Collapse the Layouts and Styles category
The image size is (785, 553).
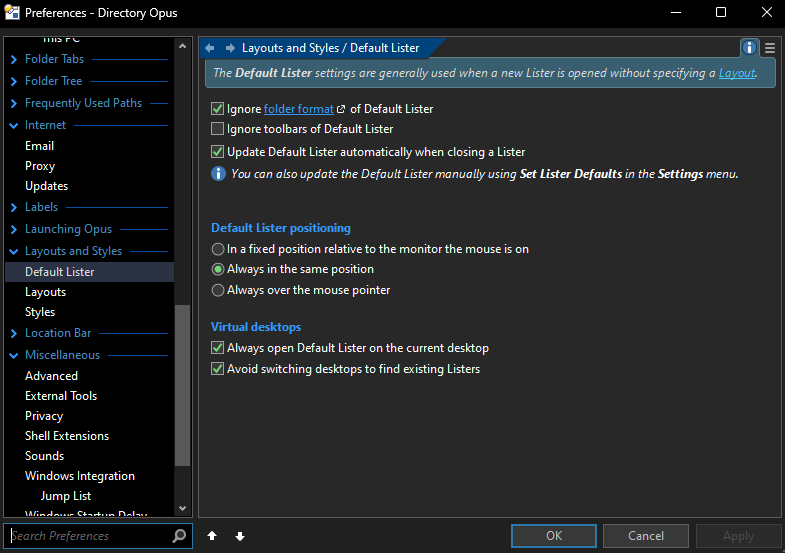click(x=14, y=251)
